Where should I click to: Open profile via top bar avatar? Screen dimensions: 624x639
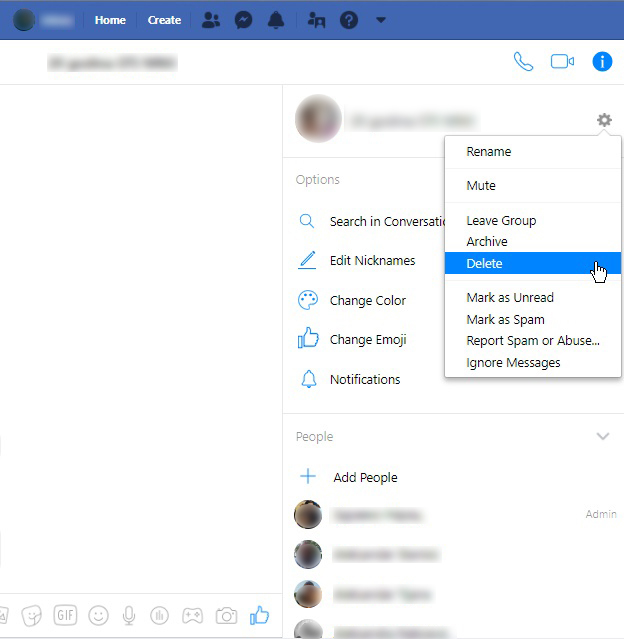click(24, 20)
